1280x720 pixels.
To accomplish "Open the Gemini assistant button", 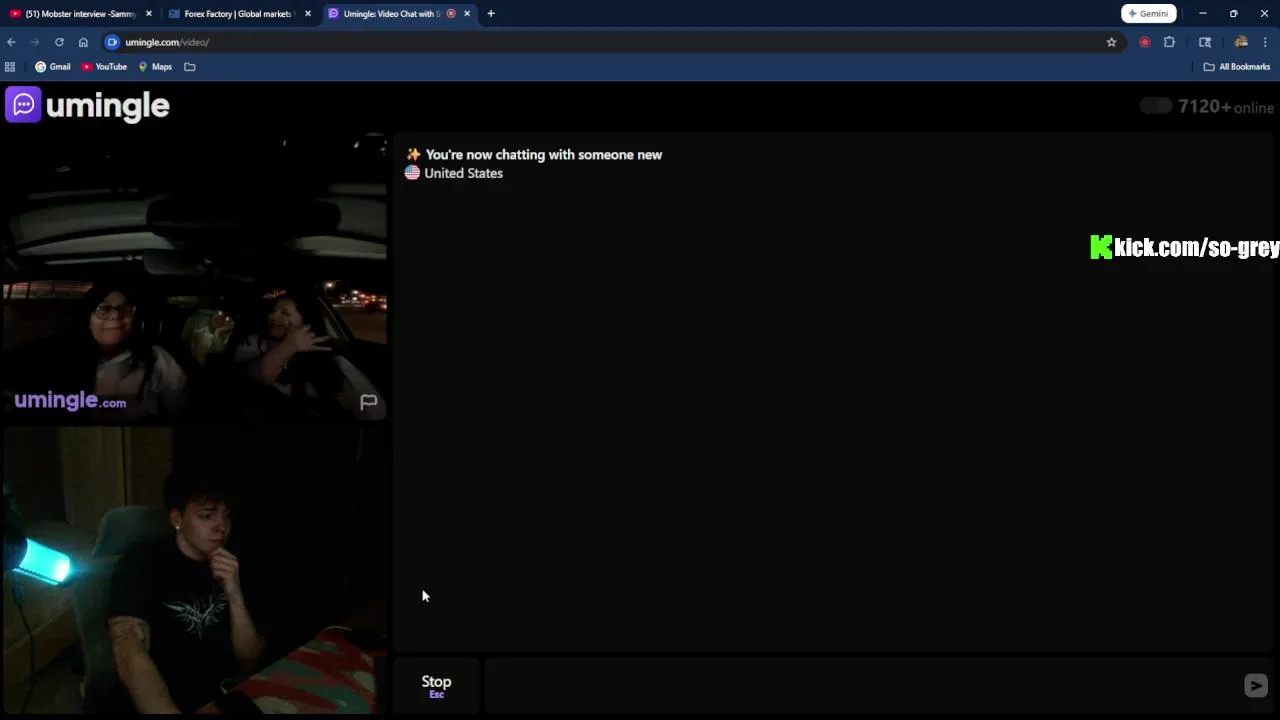I will 1148,14.
